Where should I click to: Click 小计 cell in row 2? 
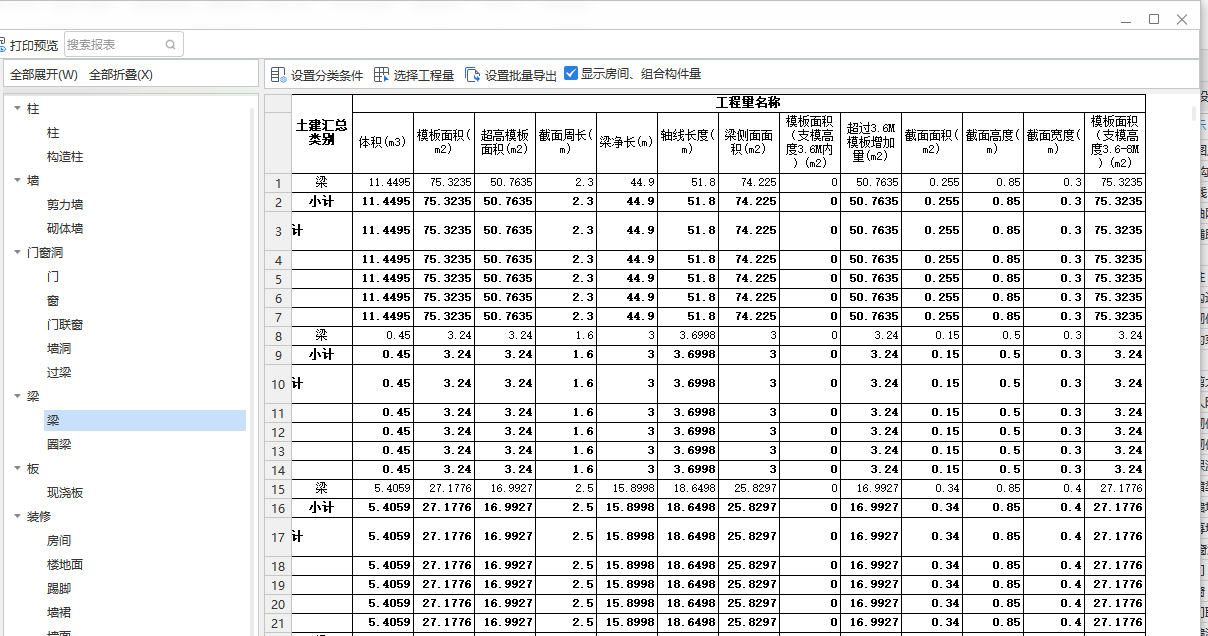pos(321,202)
